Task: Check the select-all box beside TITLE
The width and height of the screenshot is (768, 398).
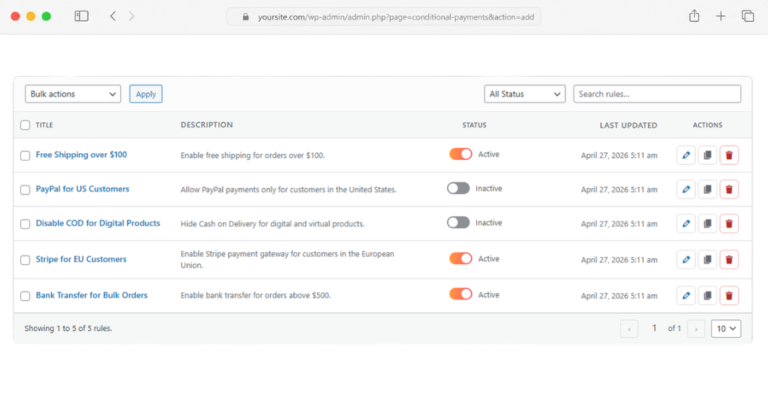Action: (25, 125)
